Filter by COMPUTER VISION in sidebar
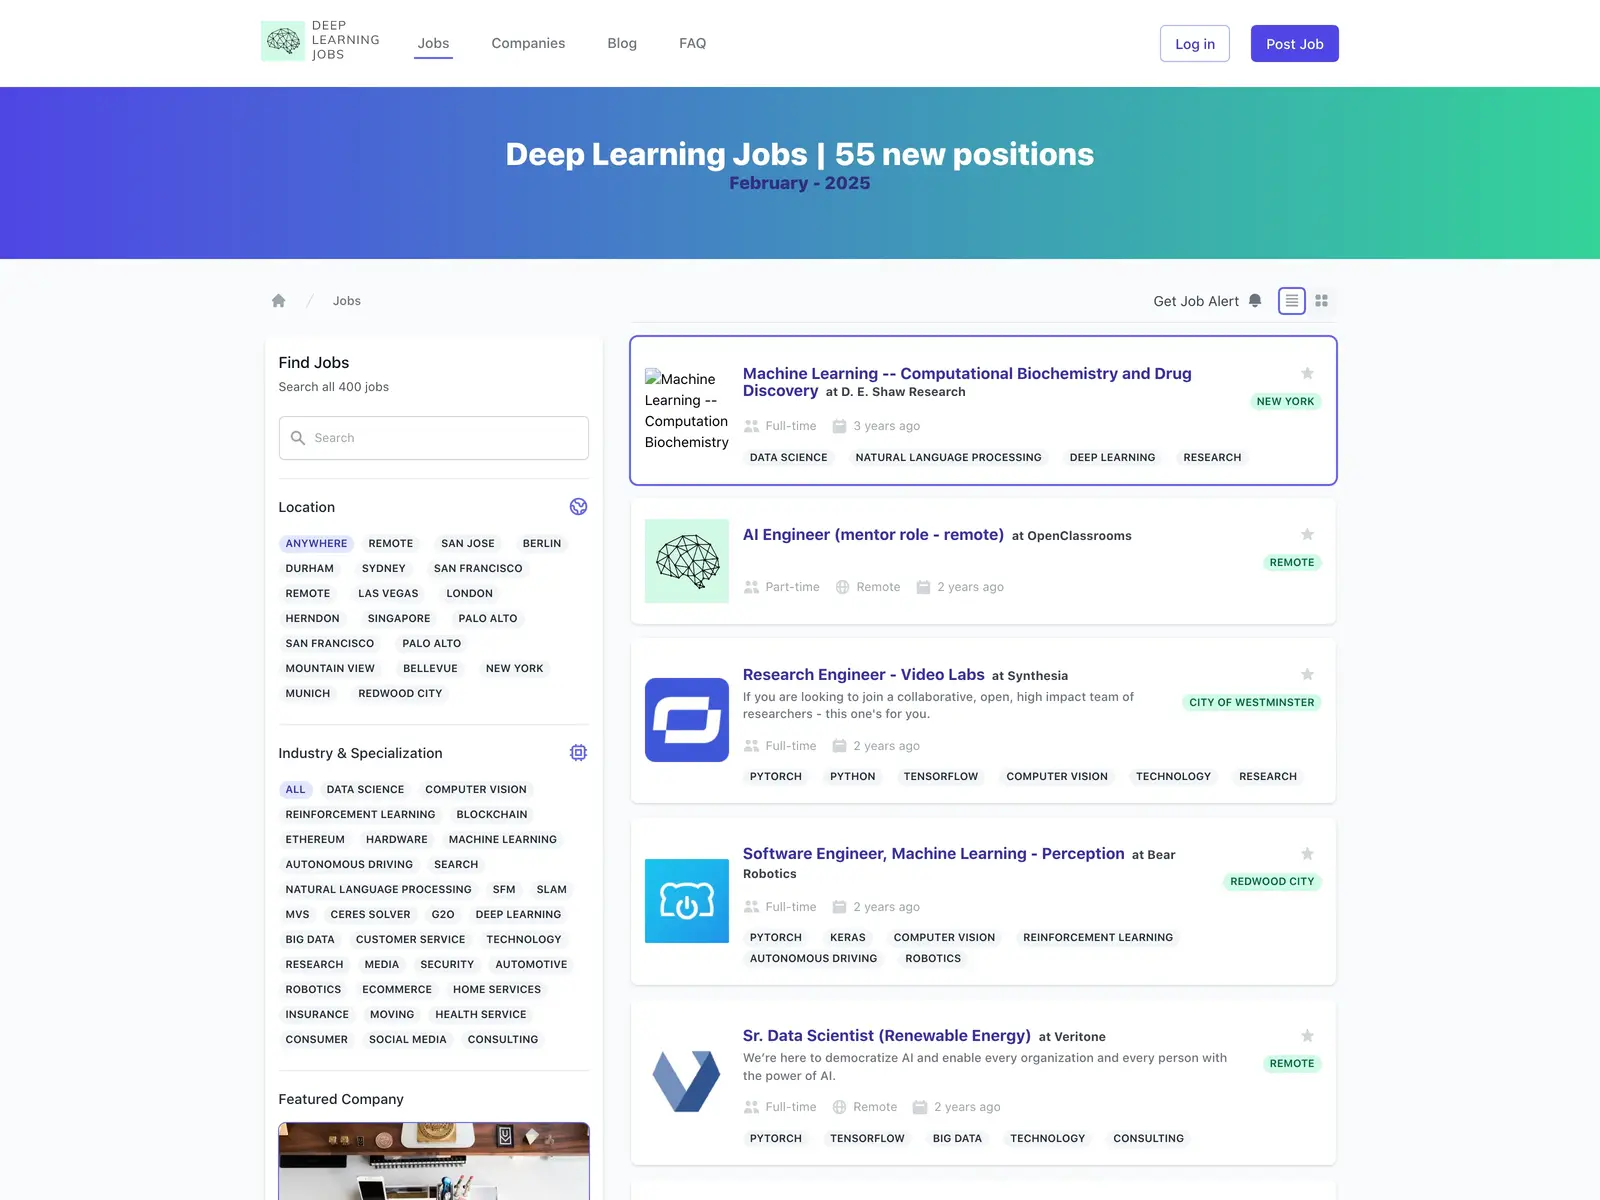Image resolution: width=1600 pixels, height=1200 pixels. [x=476, y=789]
